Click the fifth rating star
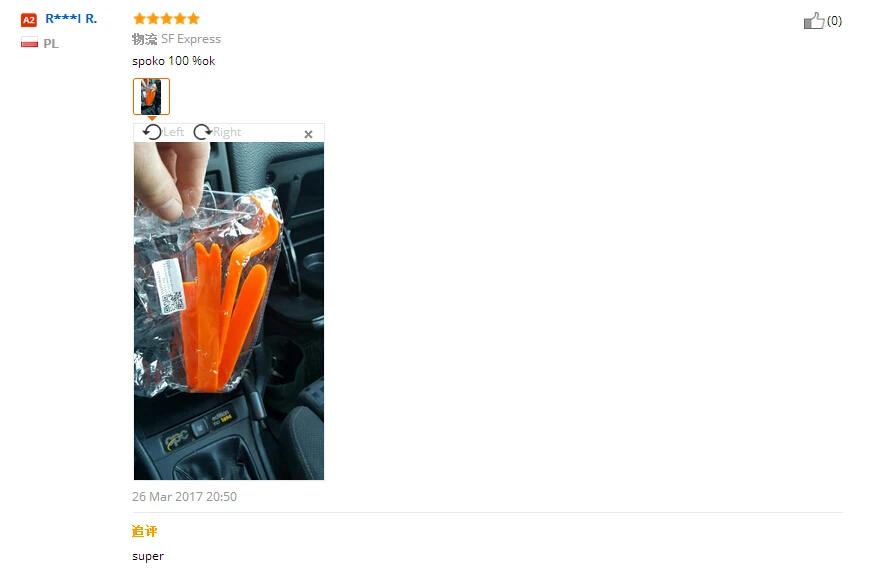The image size is (874, 580). [x=193, y=19]
